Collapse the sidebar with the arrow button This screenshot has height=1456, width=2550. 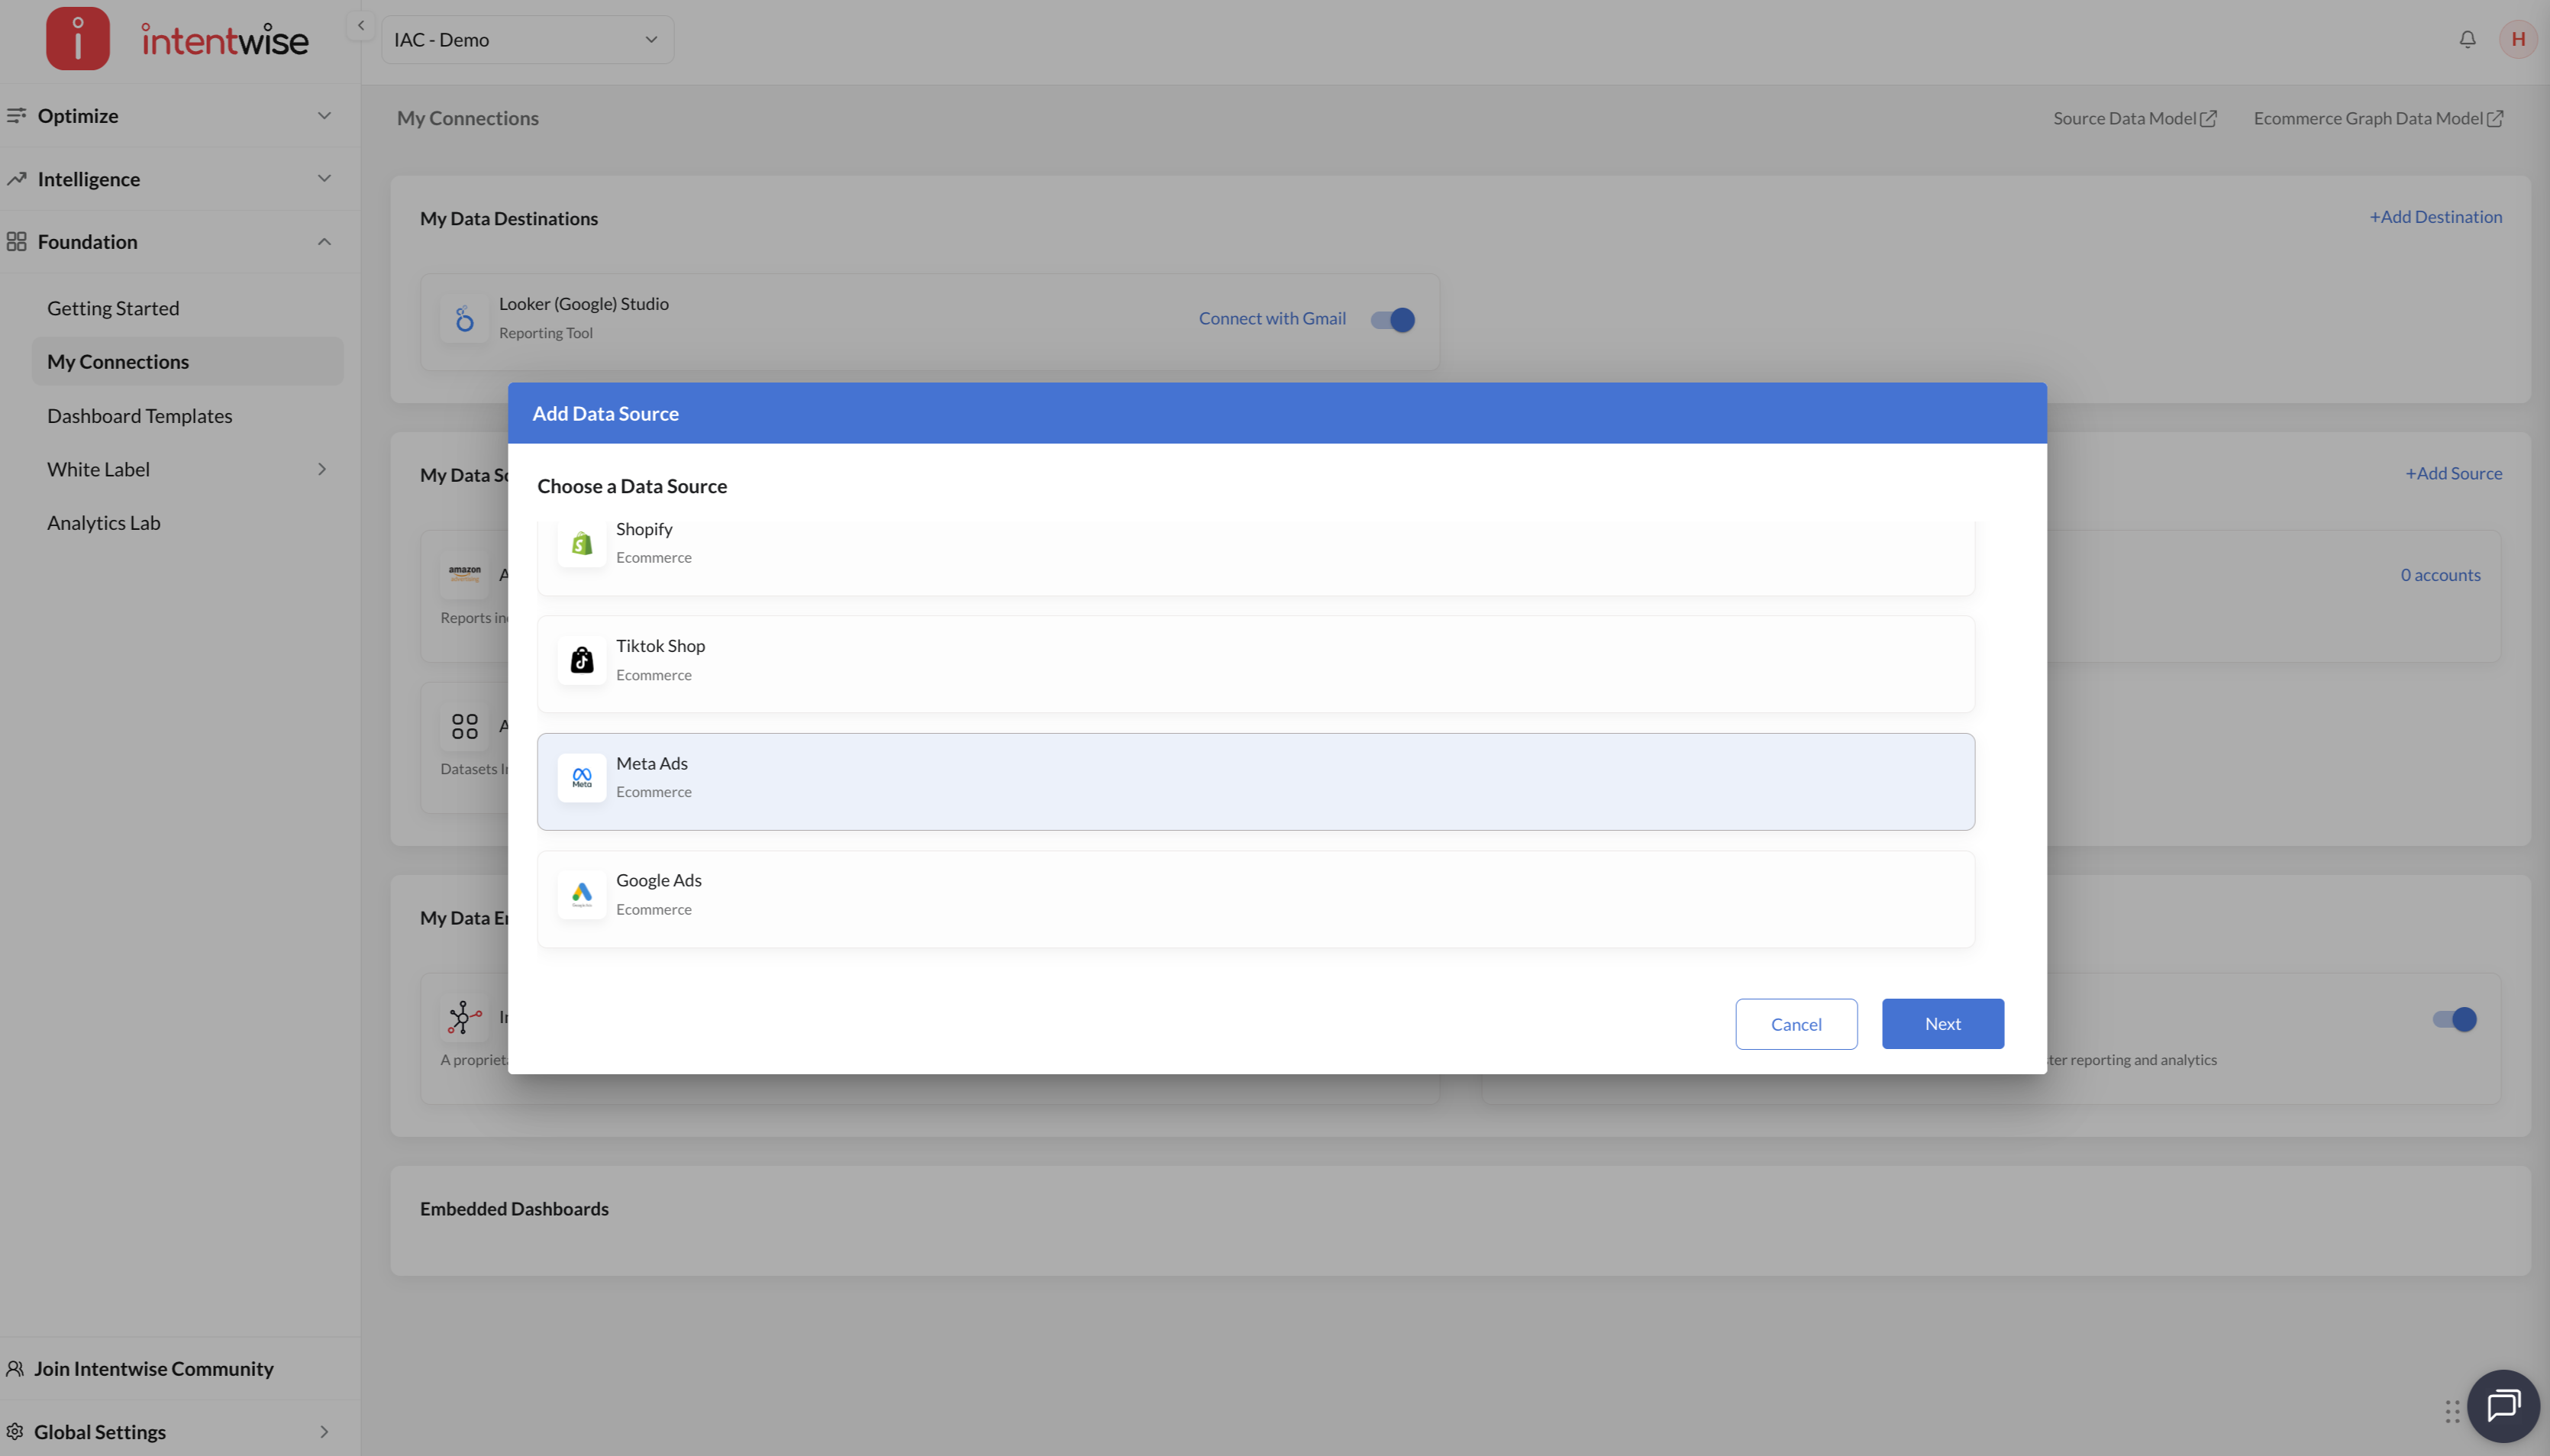361,26
